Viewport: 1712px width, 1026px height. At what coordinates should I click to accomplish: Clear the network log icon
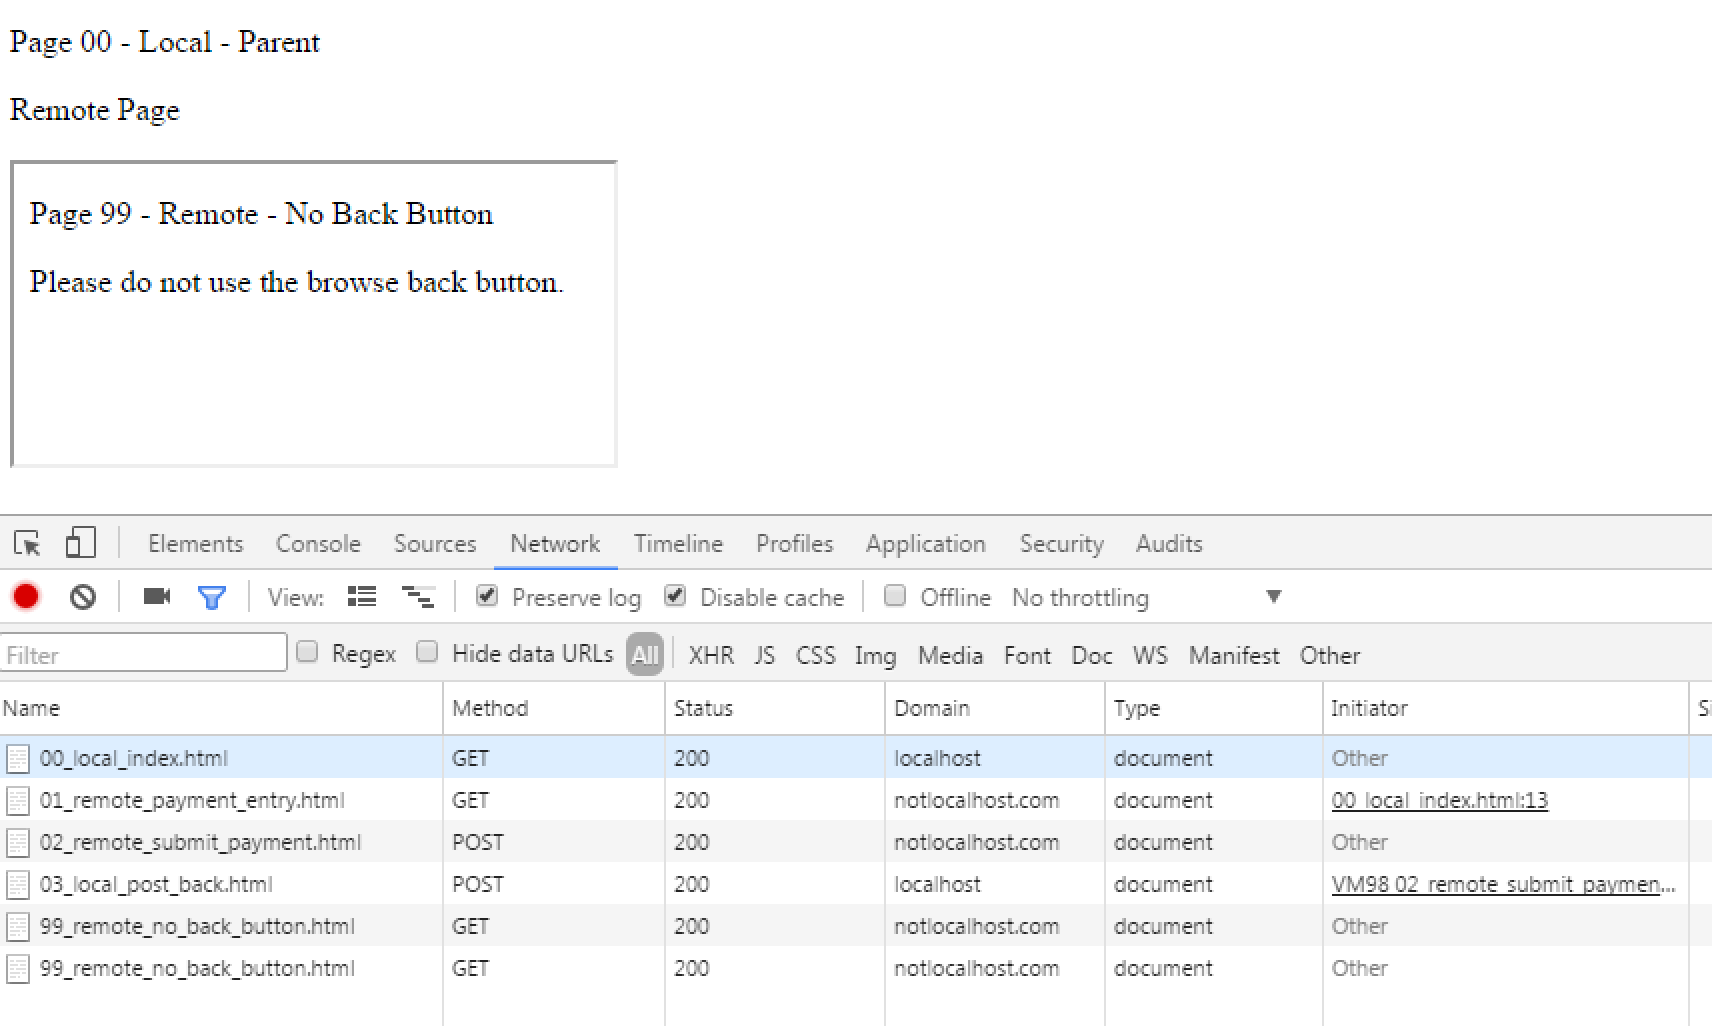[x=83, y=597]
